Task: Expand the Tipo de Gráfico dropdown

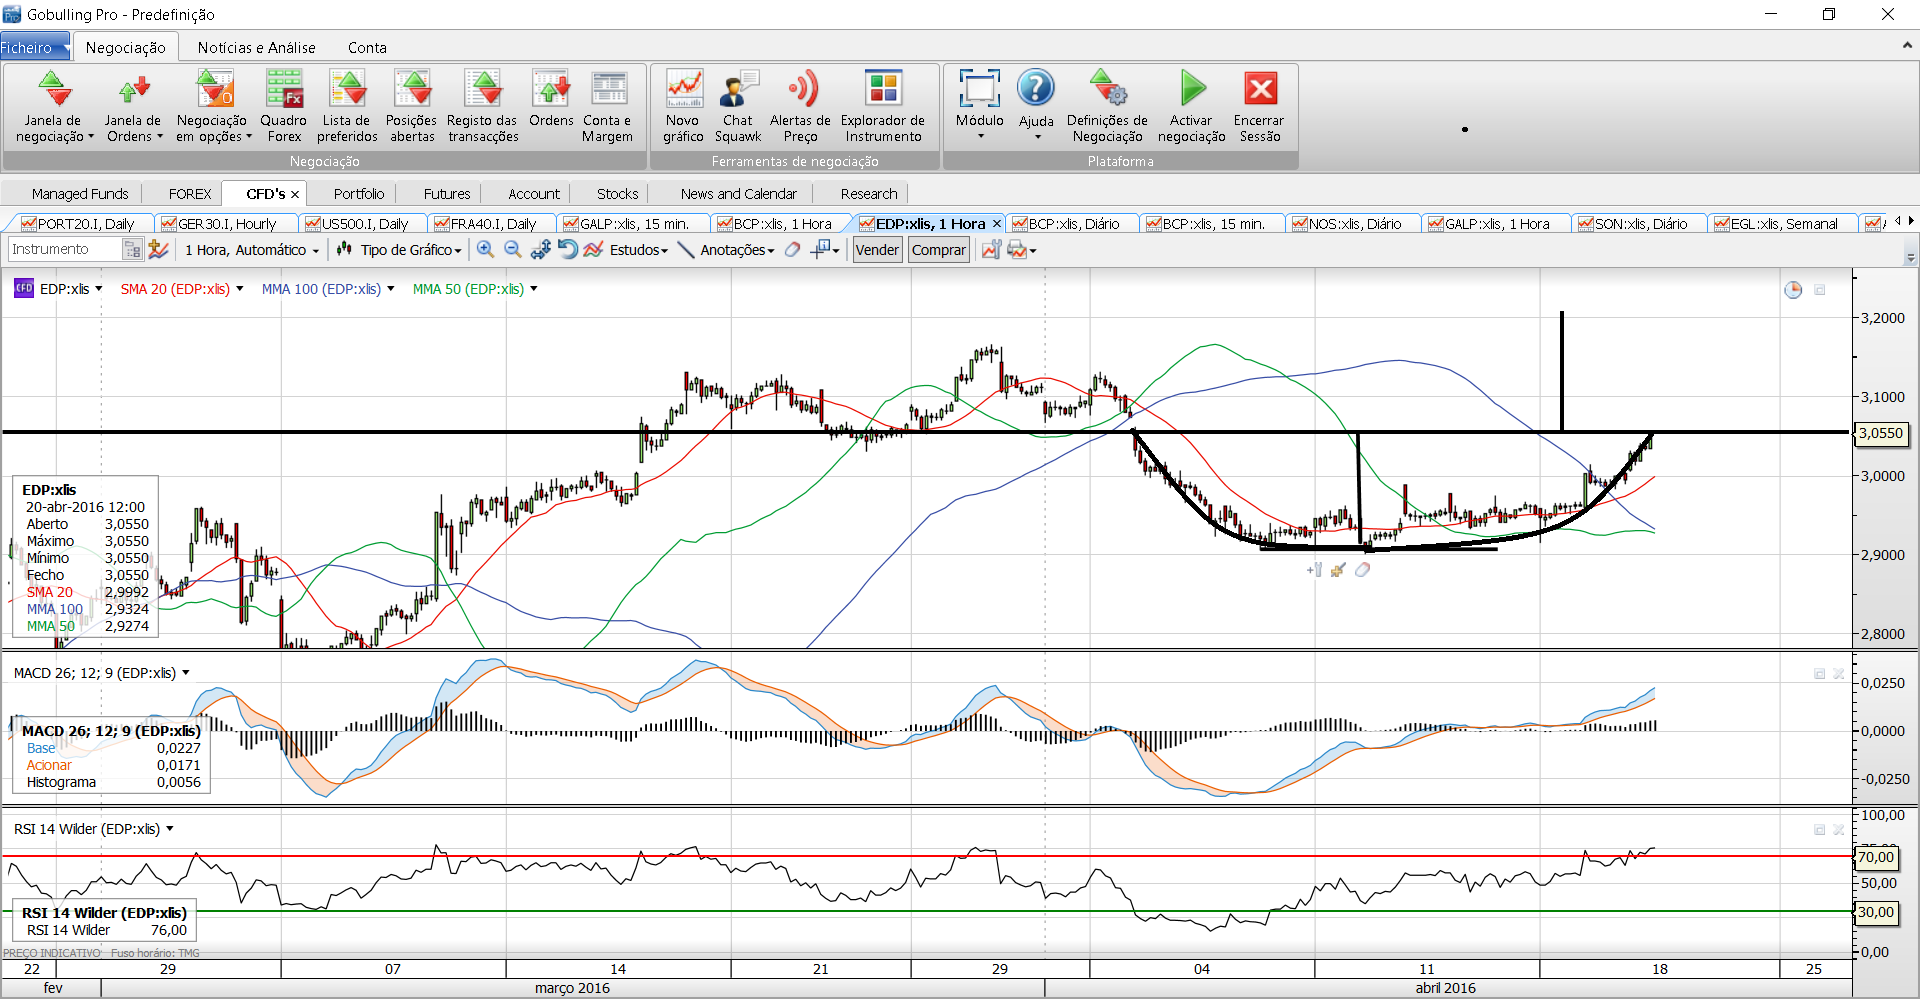Action: (410, 250)
